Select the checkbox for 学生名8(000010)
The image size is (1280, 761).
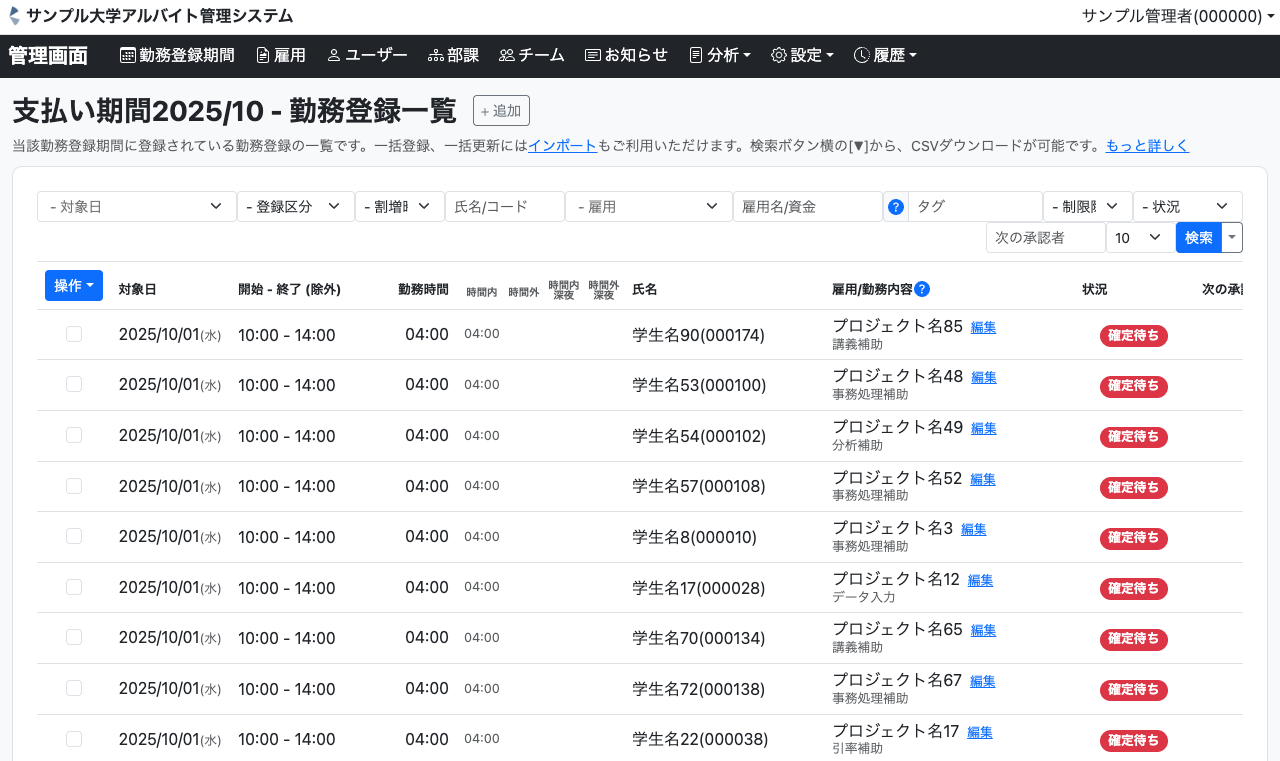click(x=74, y=536)
